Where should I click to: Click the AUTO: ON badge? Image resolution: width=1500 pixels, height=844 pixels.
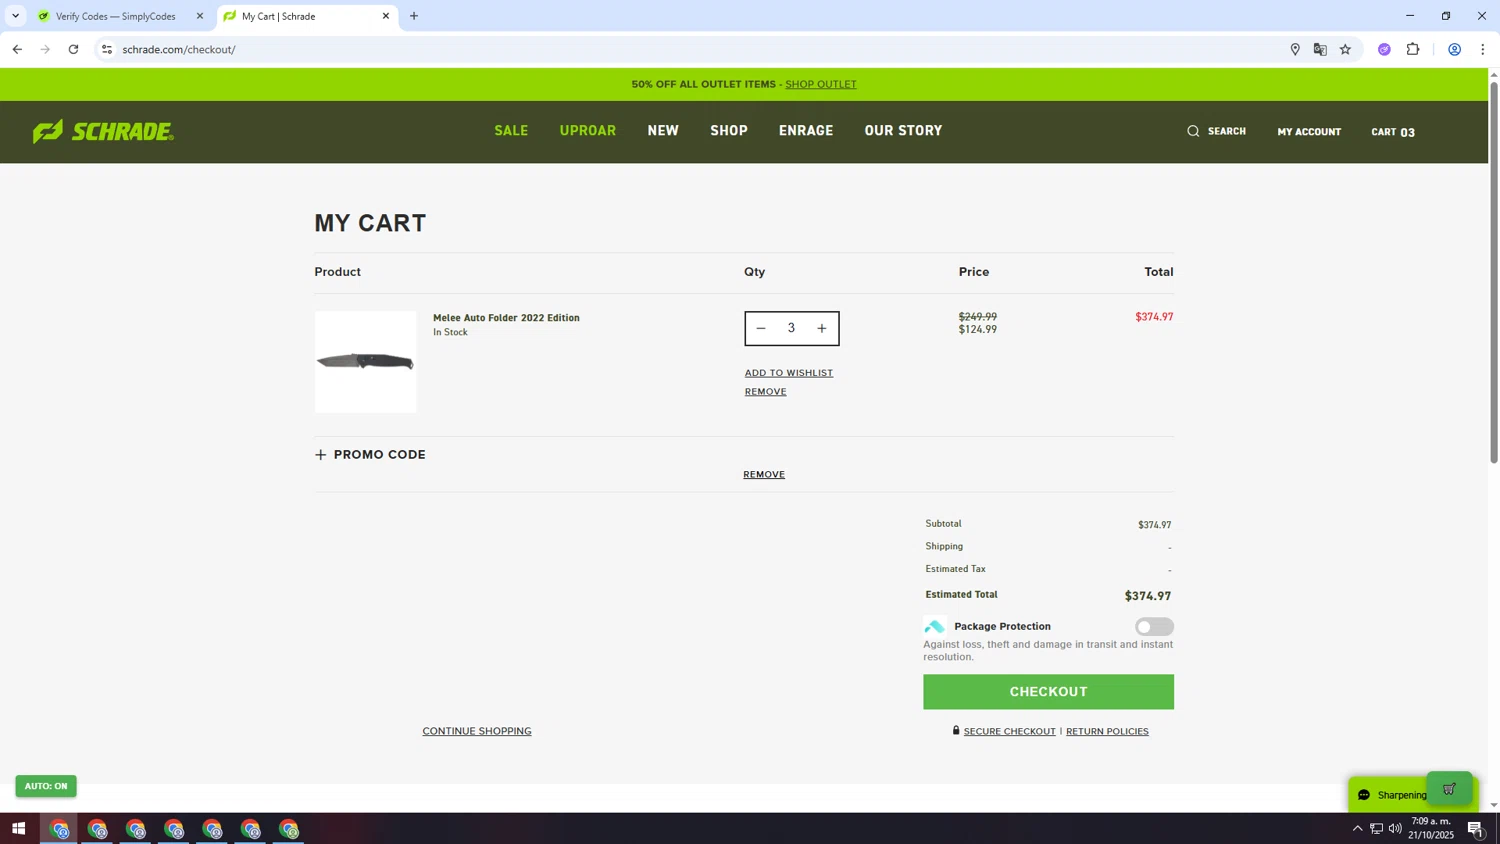coord(46,786)
